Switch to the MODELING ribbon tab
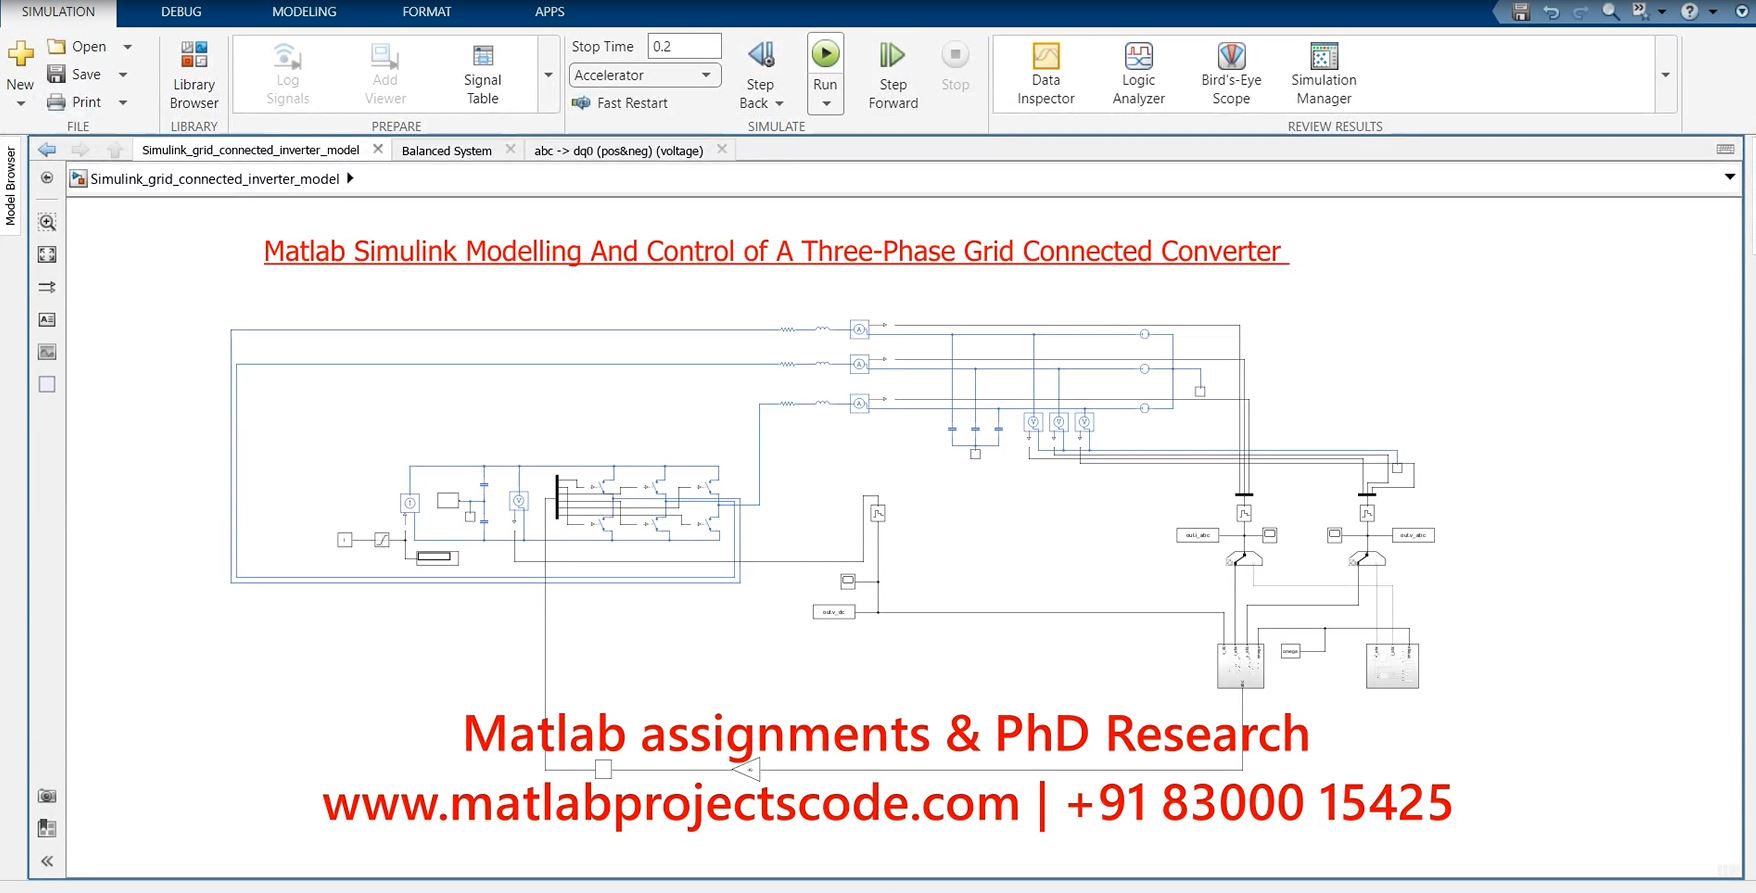This screenshot has height=893, width=1756. tap(304, 12)
